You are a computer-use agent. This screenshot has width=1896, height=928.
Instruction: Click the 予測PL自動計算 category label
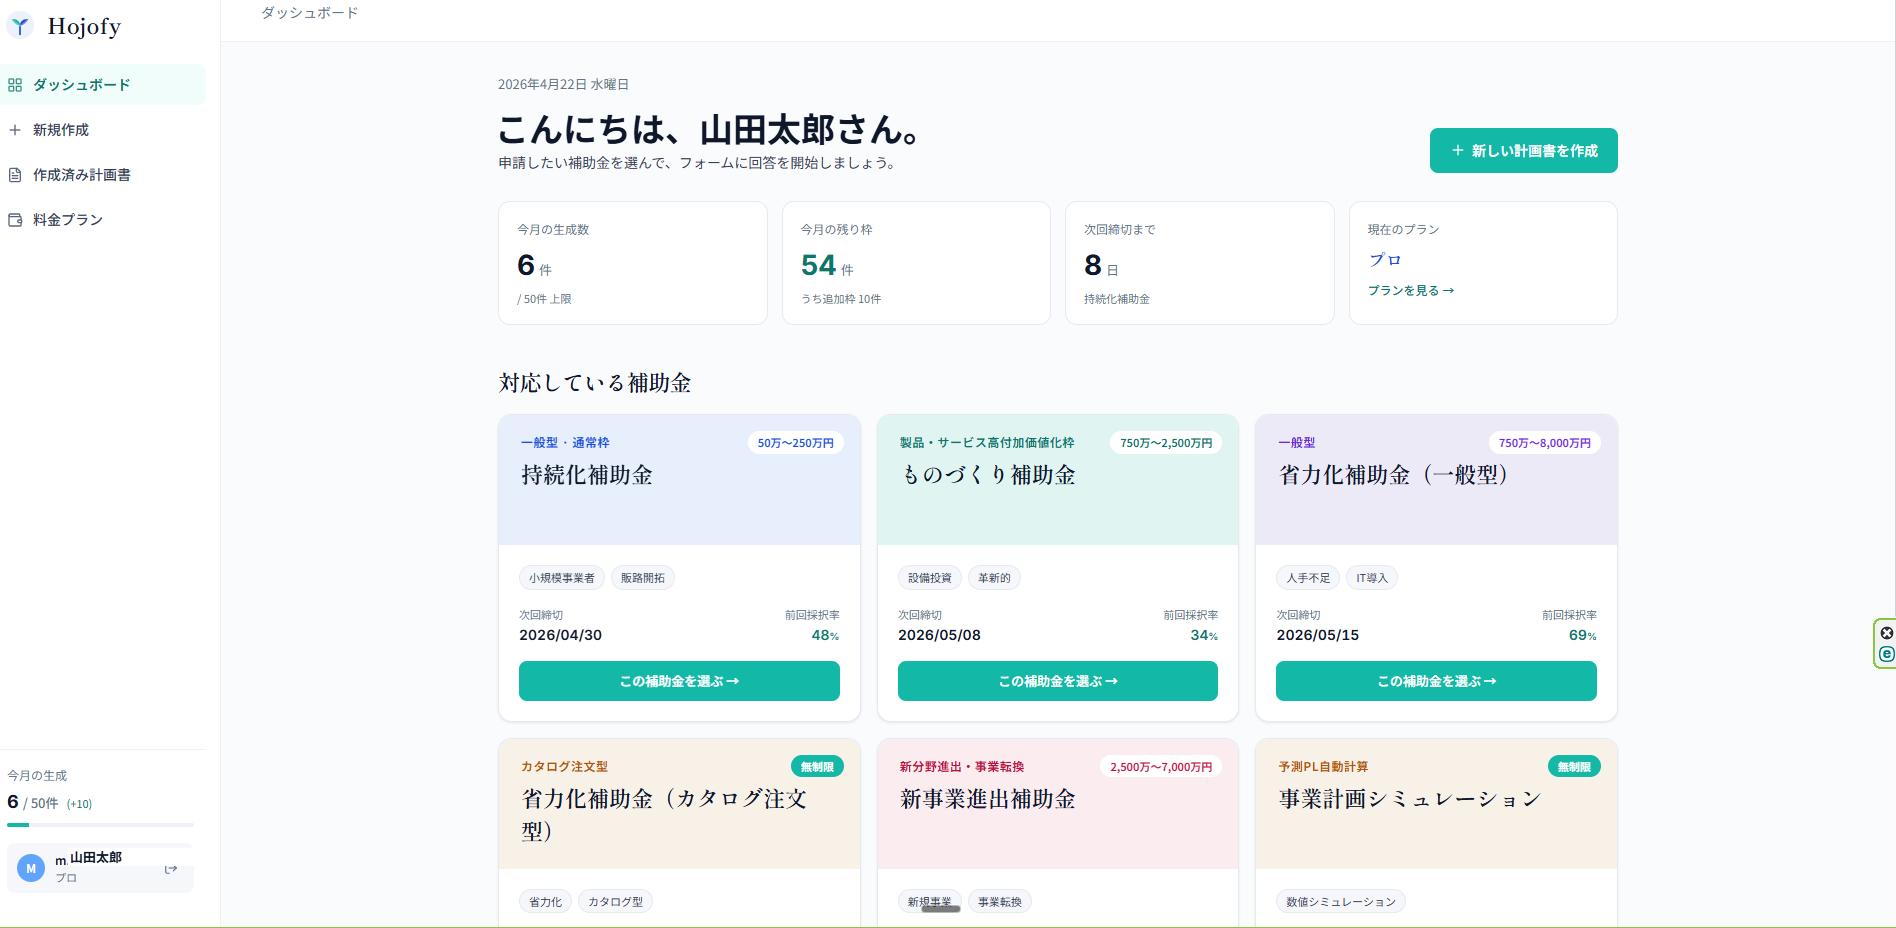[x=1323, y=767]
